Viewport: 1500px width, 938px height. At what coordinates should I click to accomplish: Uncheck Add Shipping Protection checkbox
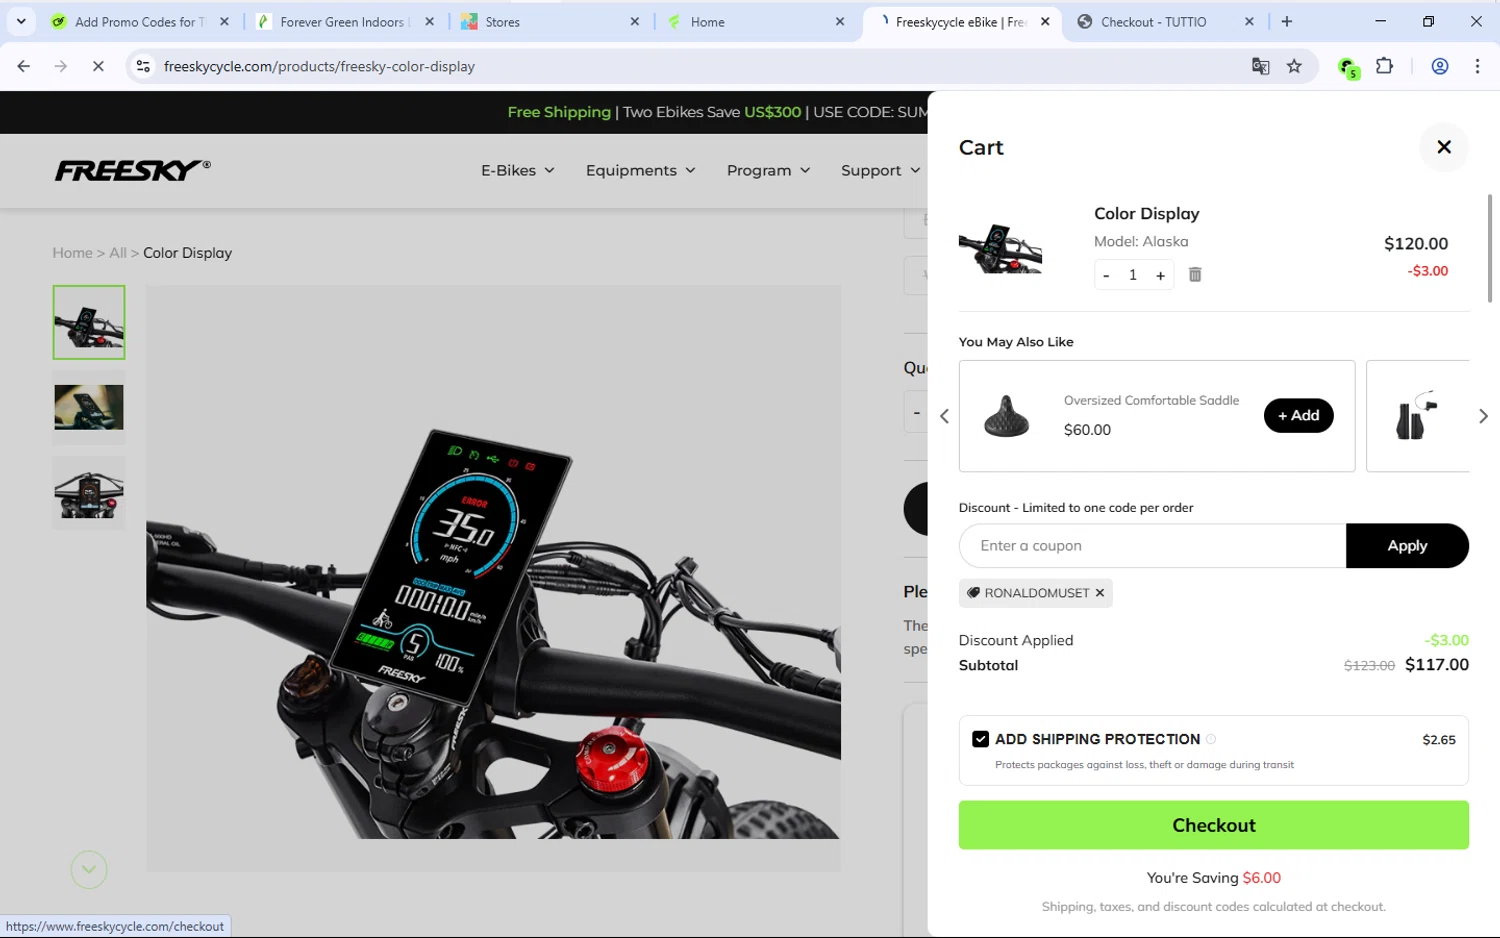pos(980,739)
